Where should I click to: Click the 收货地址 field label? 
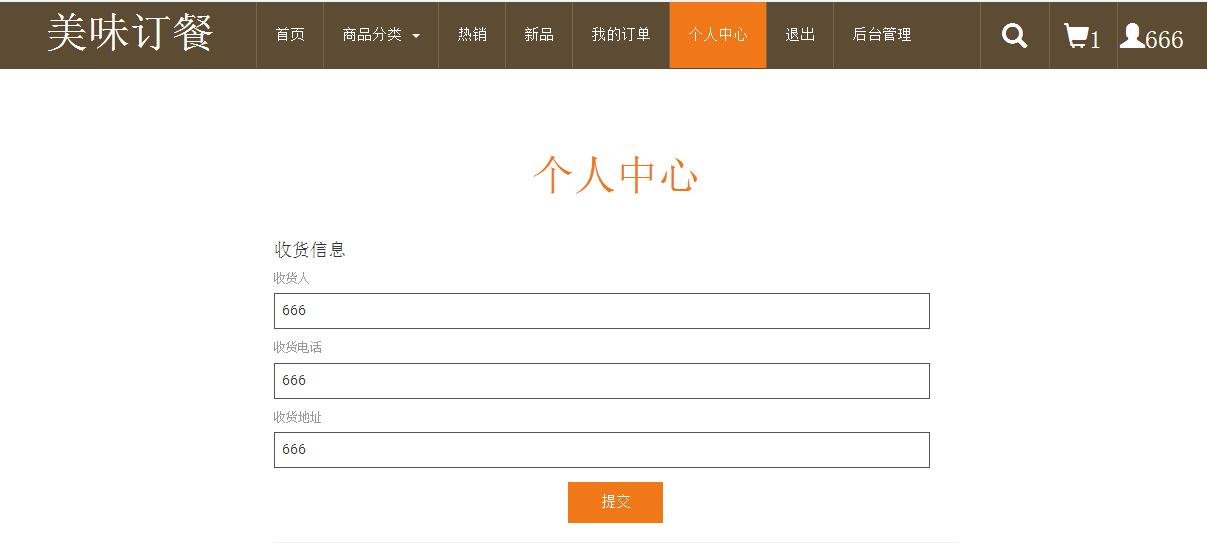coord(298,417)
